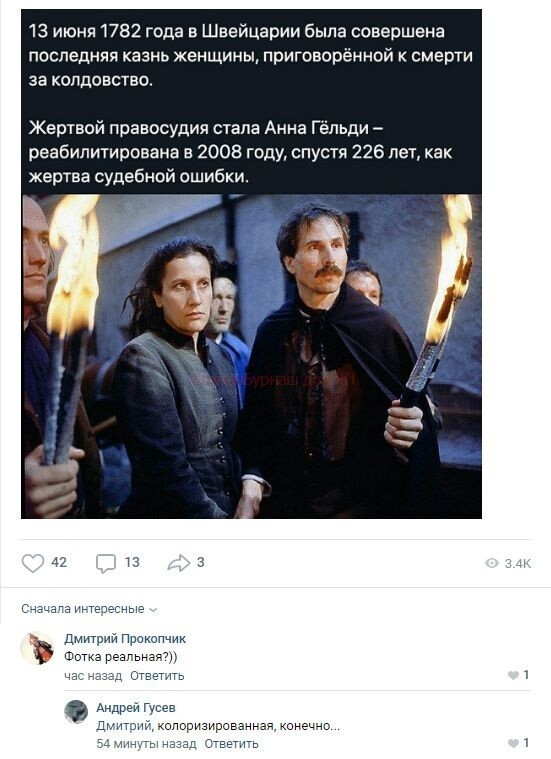Open Андрей Гусев's profile name link
Screen dimensions: 551x759
point(136,708)
